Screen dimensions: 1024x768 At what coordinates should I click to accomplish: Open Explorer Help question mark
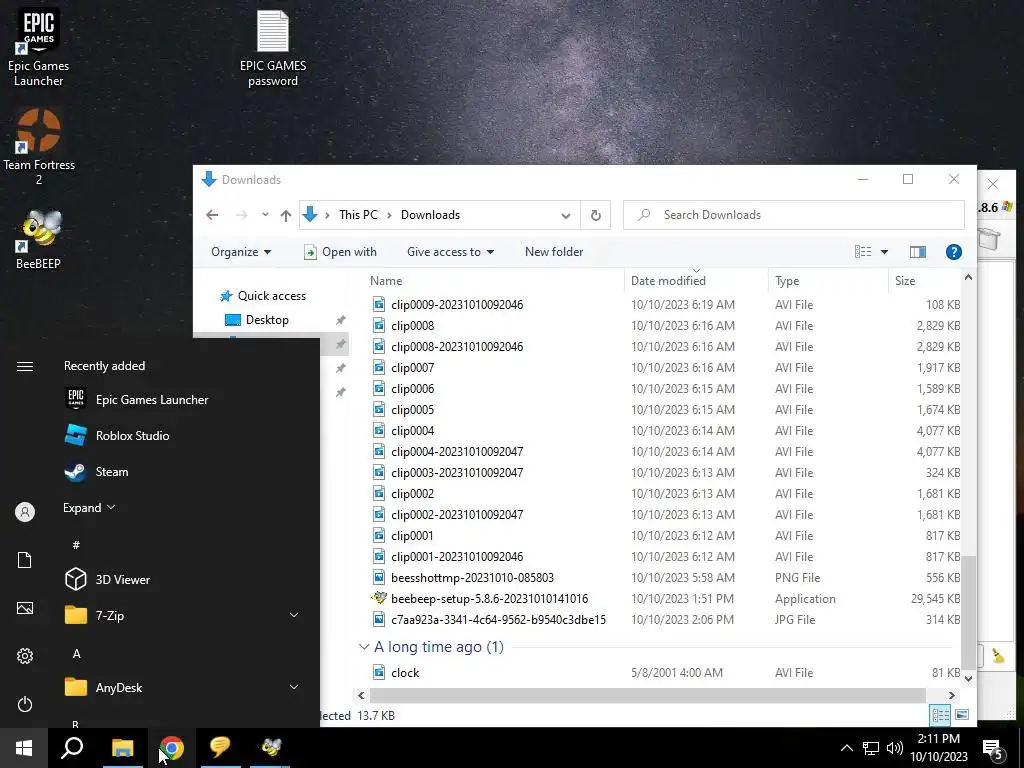coord(953,252)
